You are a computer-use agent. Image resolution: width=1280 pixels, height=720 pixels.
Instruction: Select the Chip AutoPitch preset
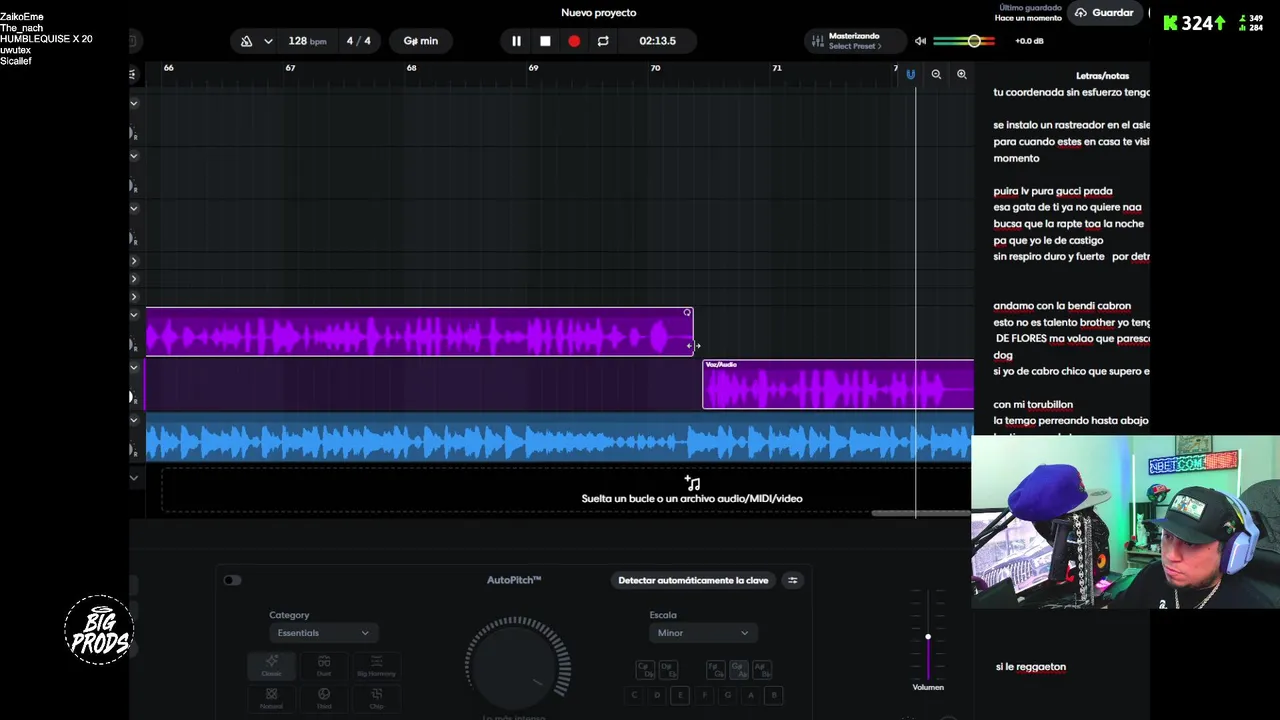(376, 698)
